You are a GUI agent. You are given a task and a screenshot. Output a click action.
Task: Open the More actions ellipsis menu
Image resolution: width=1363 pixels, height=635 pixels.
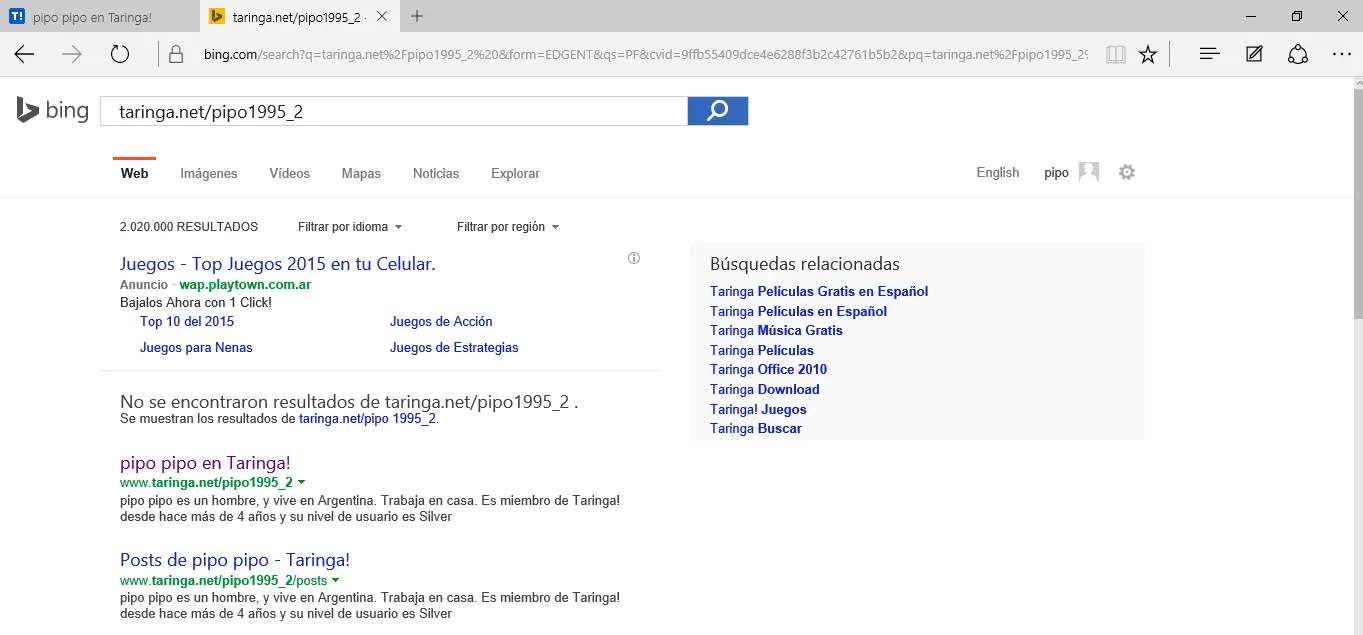(x=1342, y=55)
